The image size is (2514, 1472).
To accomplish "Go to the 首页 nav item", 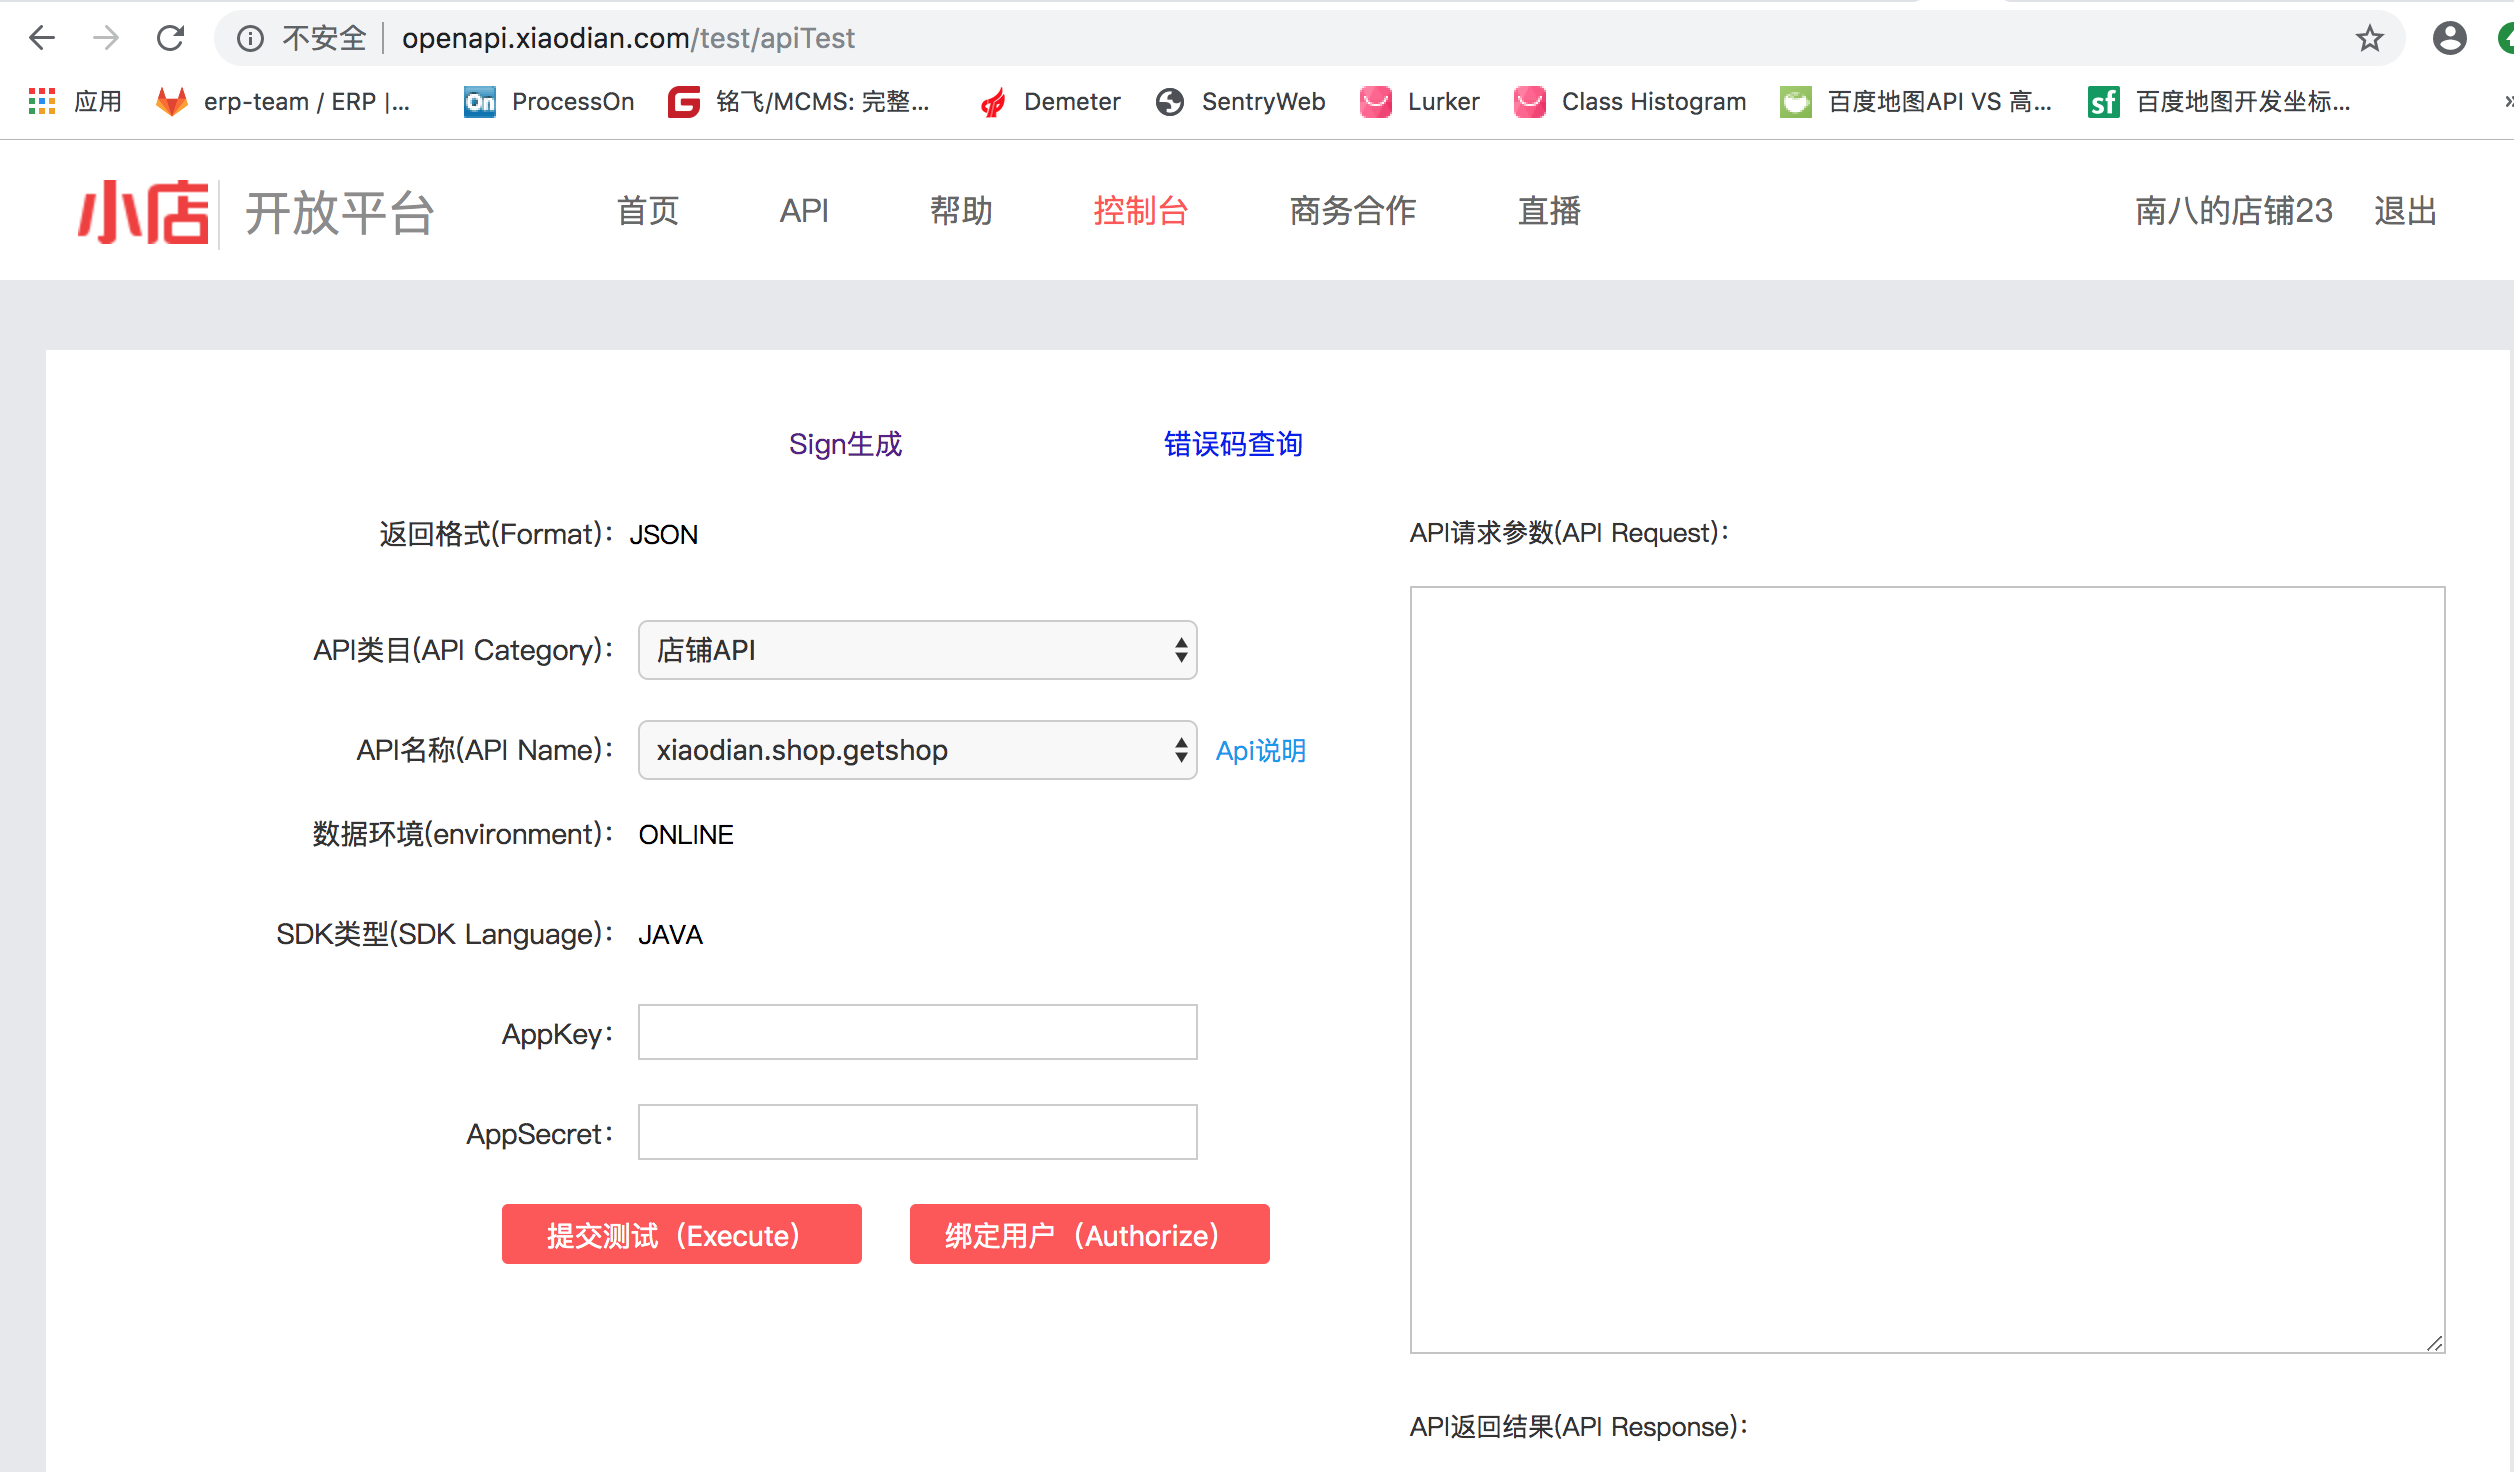I will (648, 211).
